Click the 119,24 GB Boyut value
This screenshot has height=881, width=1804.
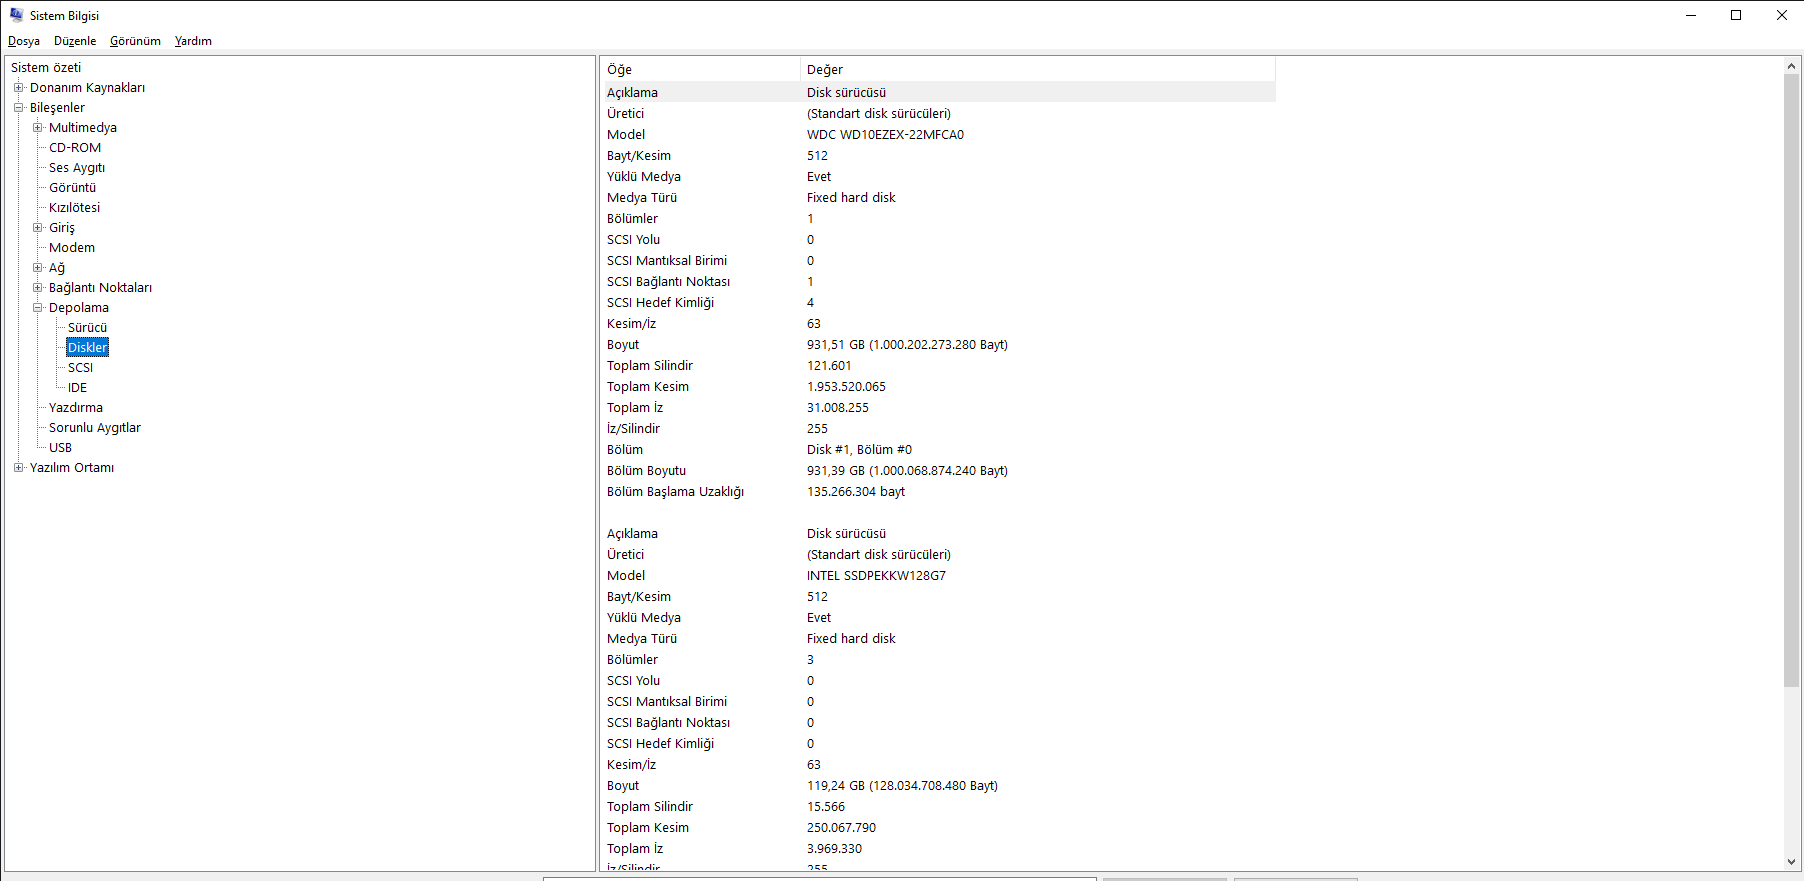pos(902,786)
